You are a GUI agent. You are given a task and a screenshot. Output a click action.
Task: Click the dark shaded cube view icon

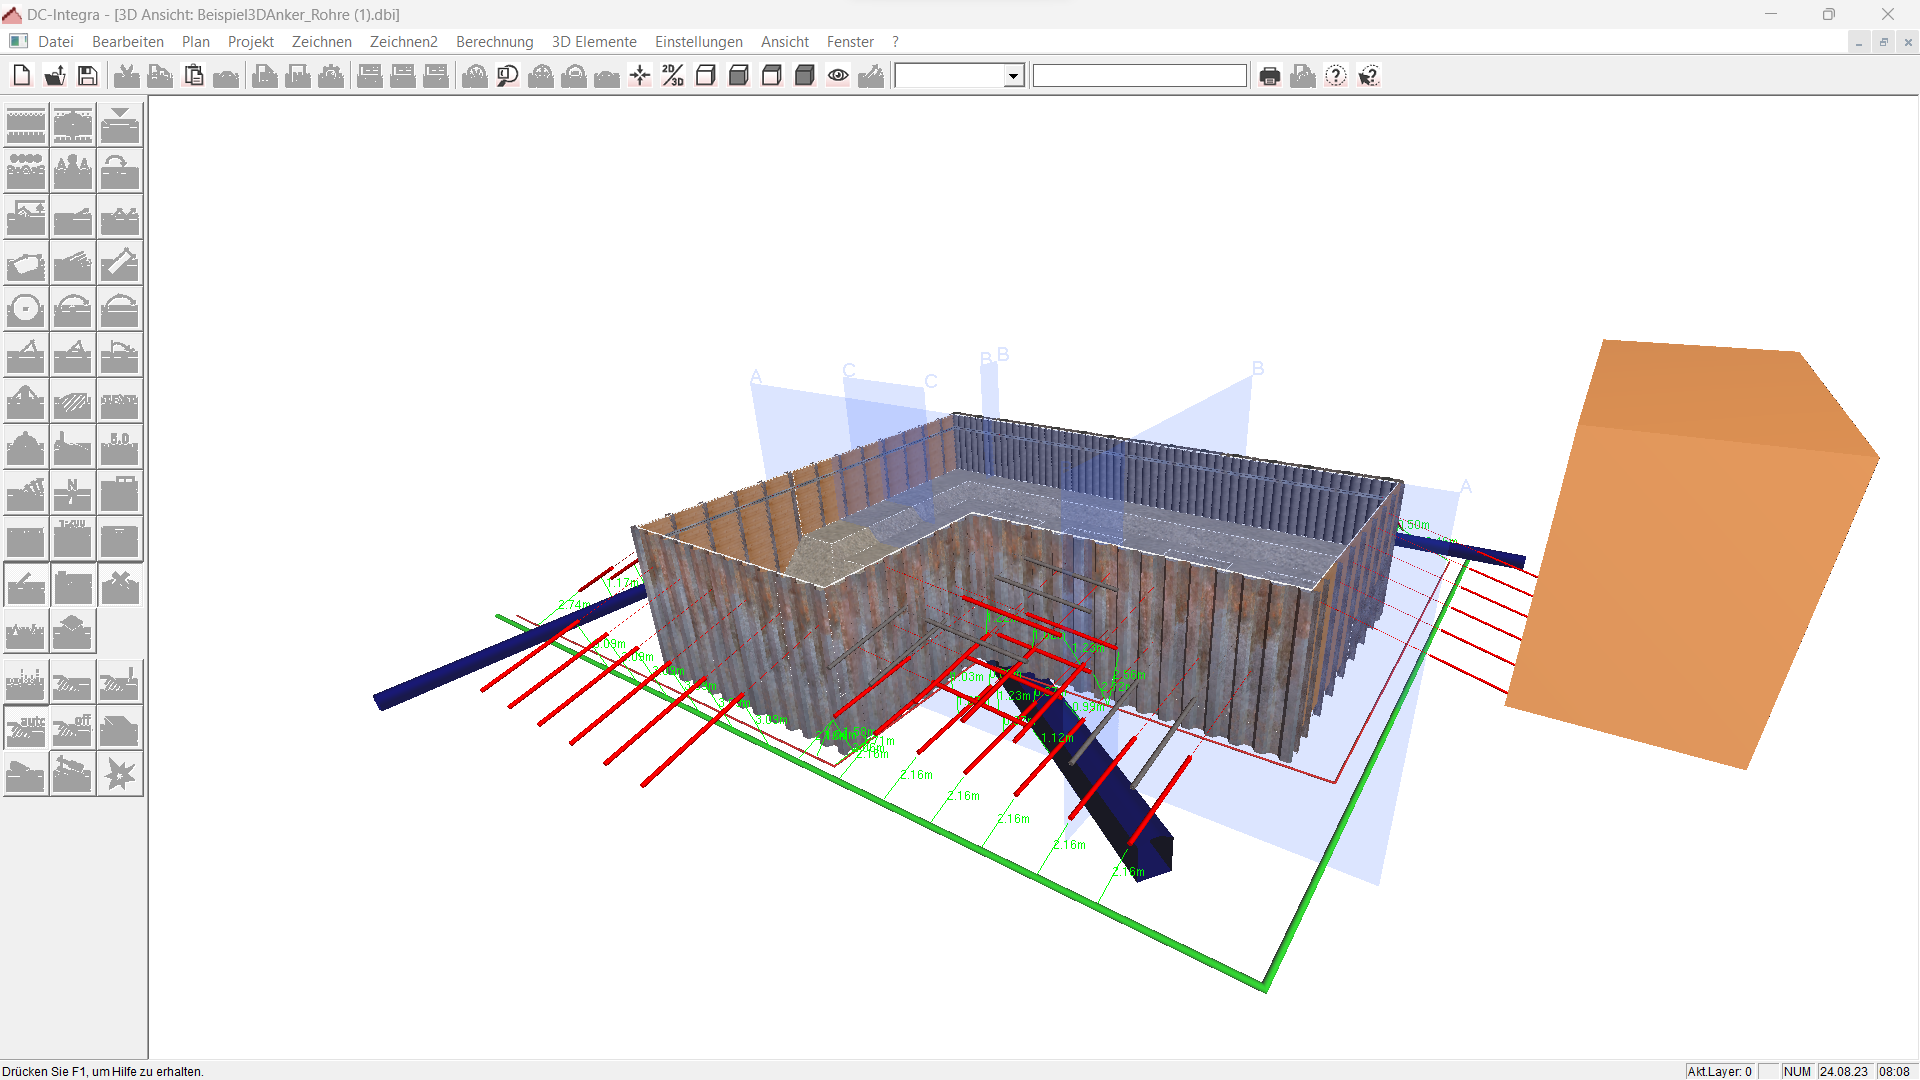click(805, 76)
